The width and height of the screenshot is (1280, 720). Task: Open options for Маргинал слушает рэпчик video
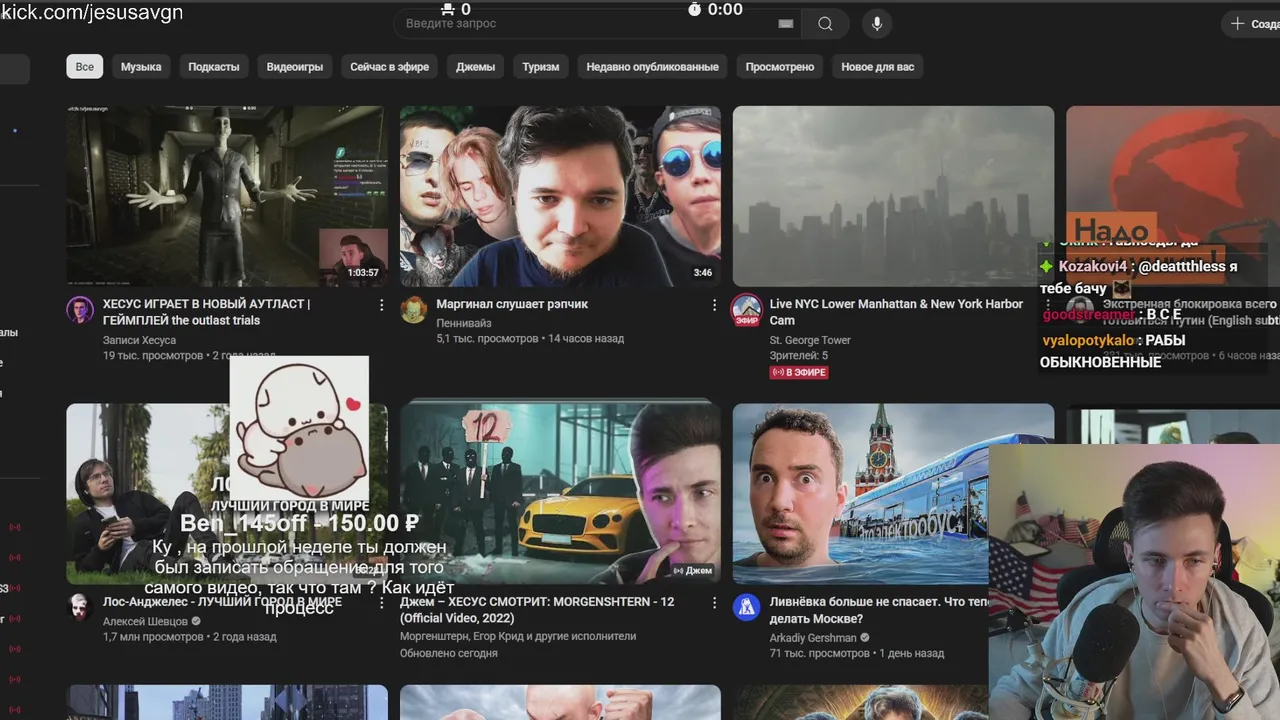pyautogui.click(x=714, y=305)
